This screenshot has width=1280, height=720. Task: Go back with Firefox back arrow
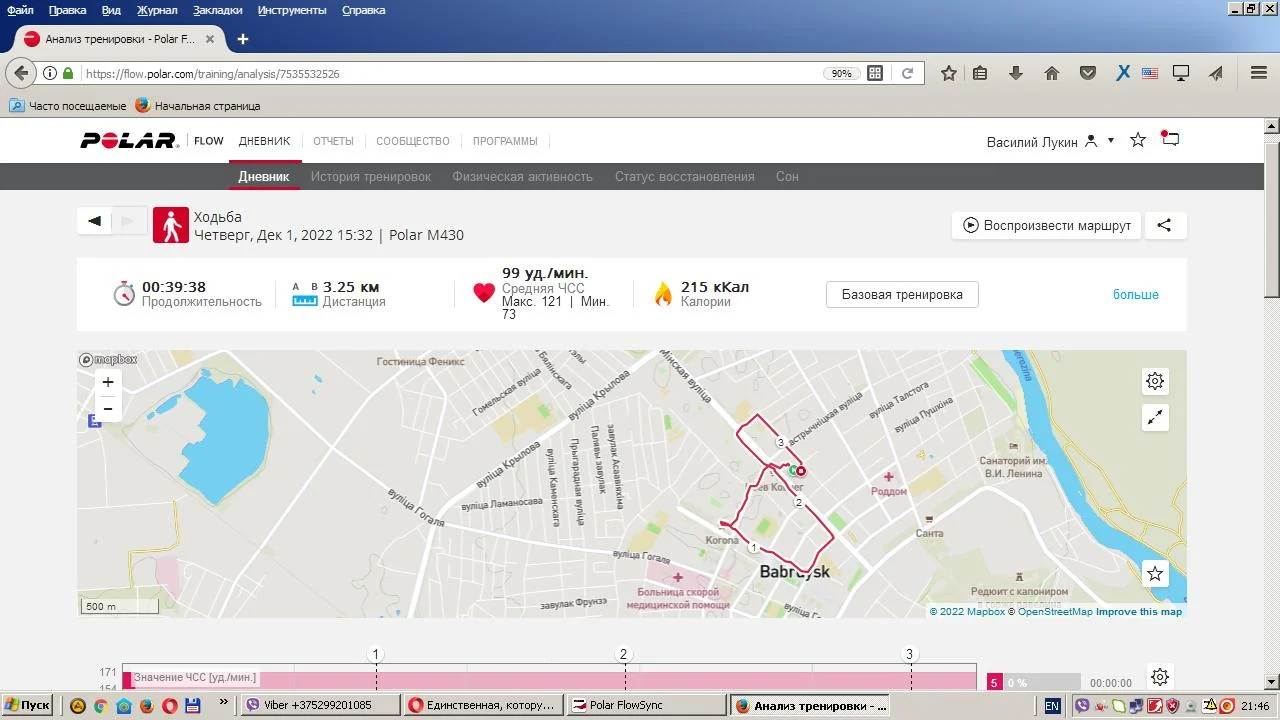21,73
